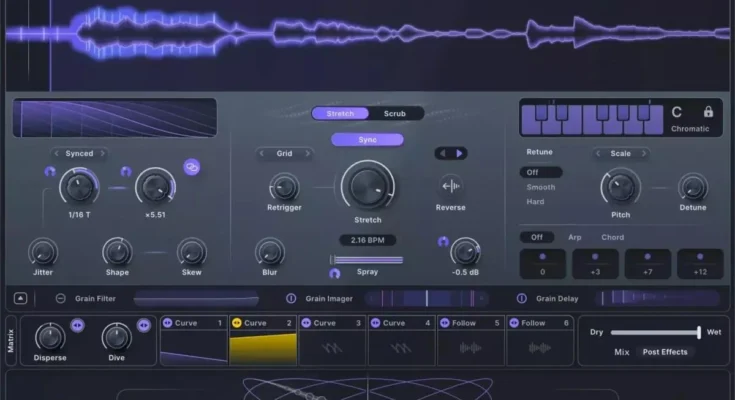Click Curve 4 modulator icon

375,323
